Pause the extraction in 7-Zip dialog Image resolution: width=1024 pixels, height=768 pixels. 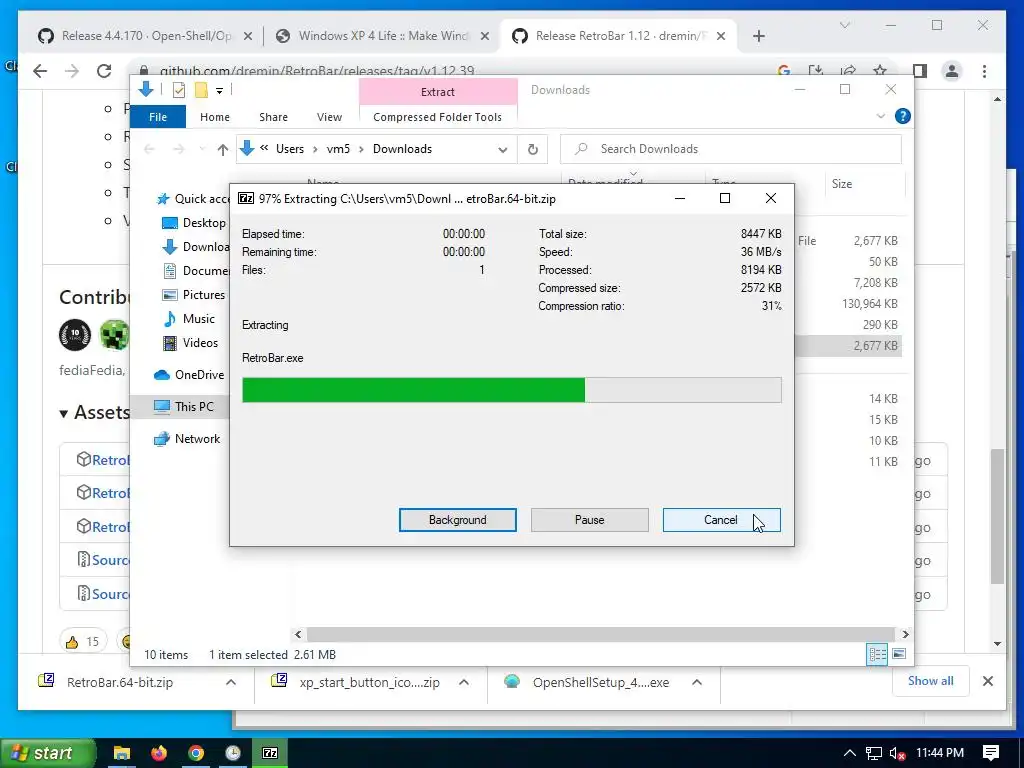[589, 520]
